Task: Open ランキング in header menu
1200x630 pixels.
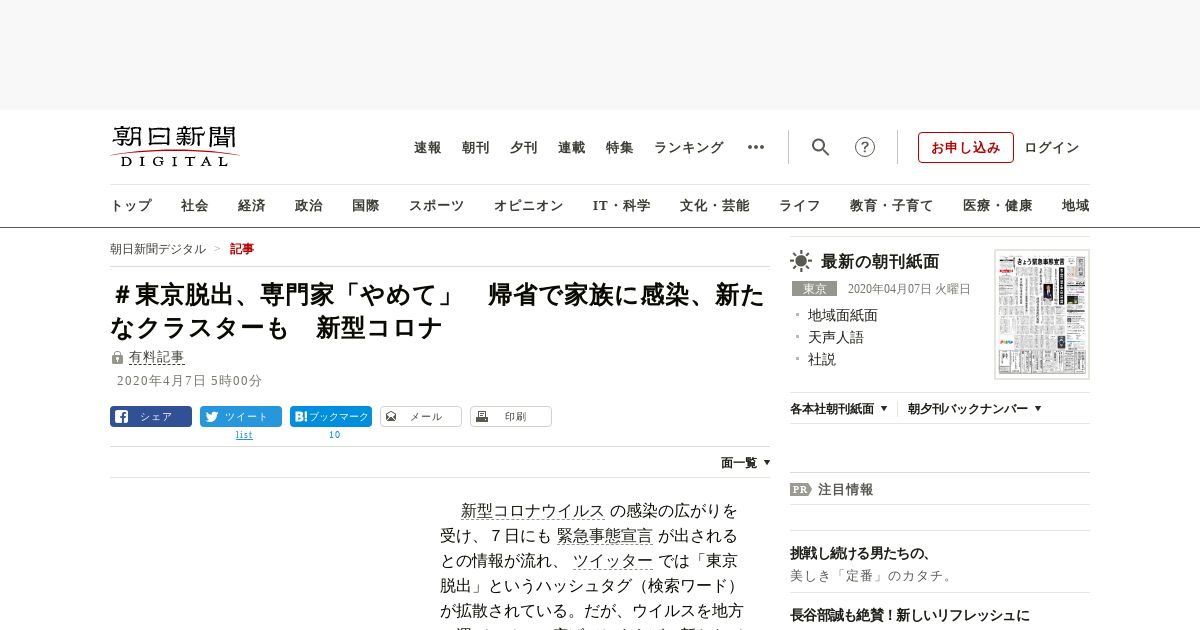Action: point(689,147)
